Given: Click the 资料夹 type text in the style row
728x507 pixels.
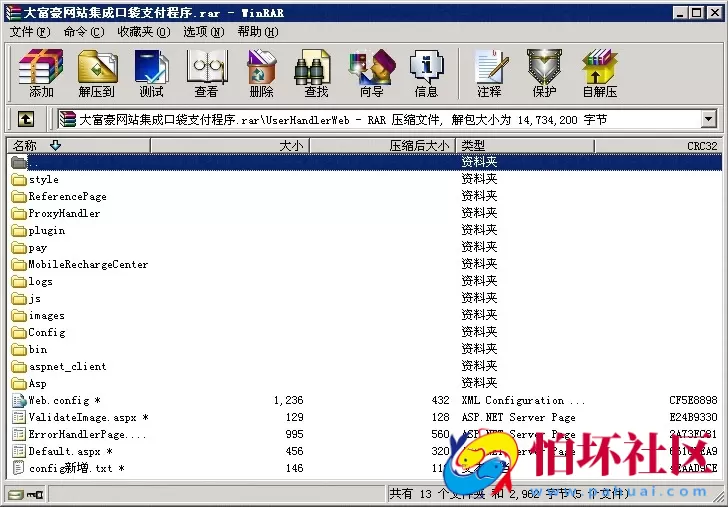Looking at the screenshot, I should click(x=479, y=179).
